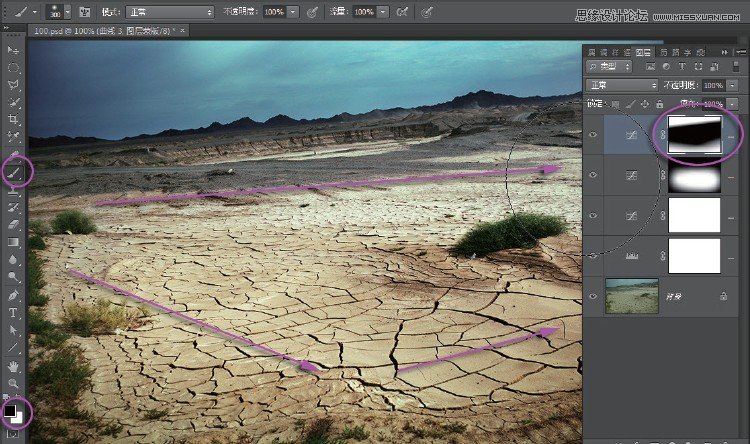Viewport: 750px width, 444px height.
Task: Open the Brush panel from options bar
Action: pyautogui.click(x=85, y=12)
